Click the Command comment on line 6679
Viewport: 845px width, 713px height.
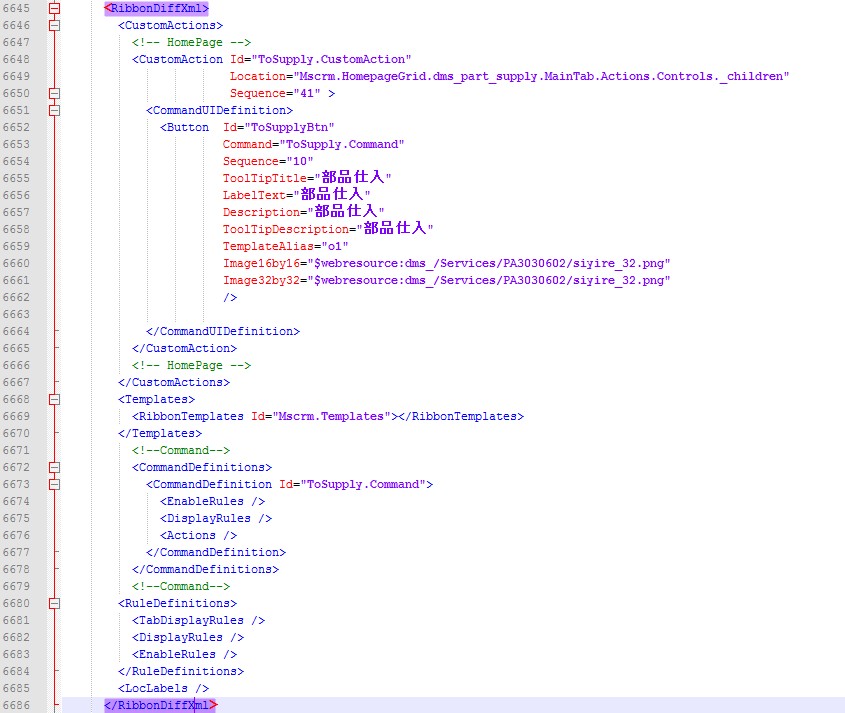(181, 586)
